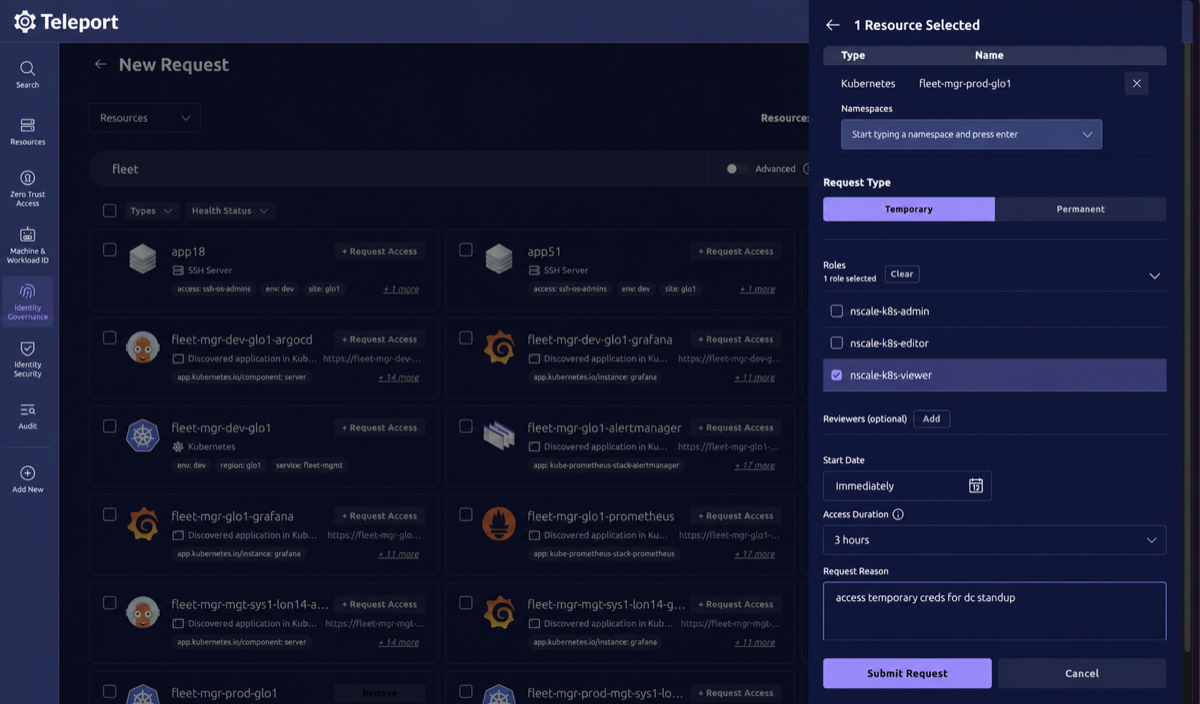Check the fleet-mgr-glo1-alertmanager checkbox
The width and height of the screenshot is (1200, 704).
coord(466,426)
